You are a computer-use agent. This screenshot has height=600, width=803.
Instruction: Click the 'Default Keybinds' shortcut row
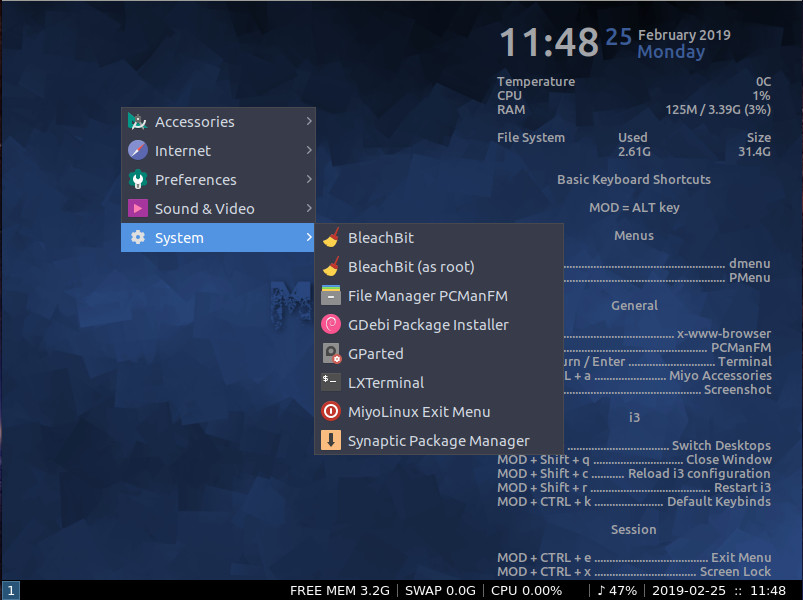coord(634,501)
